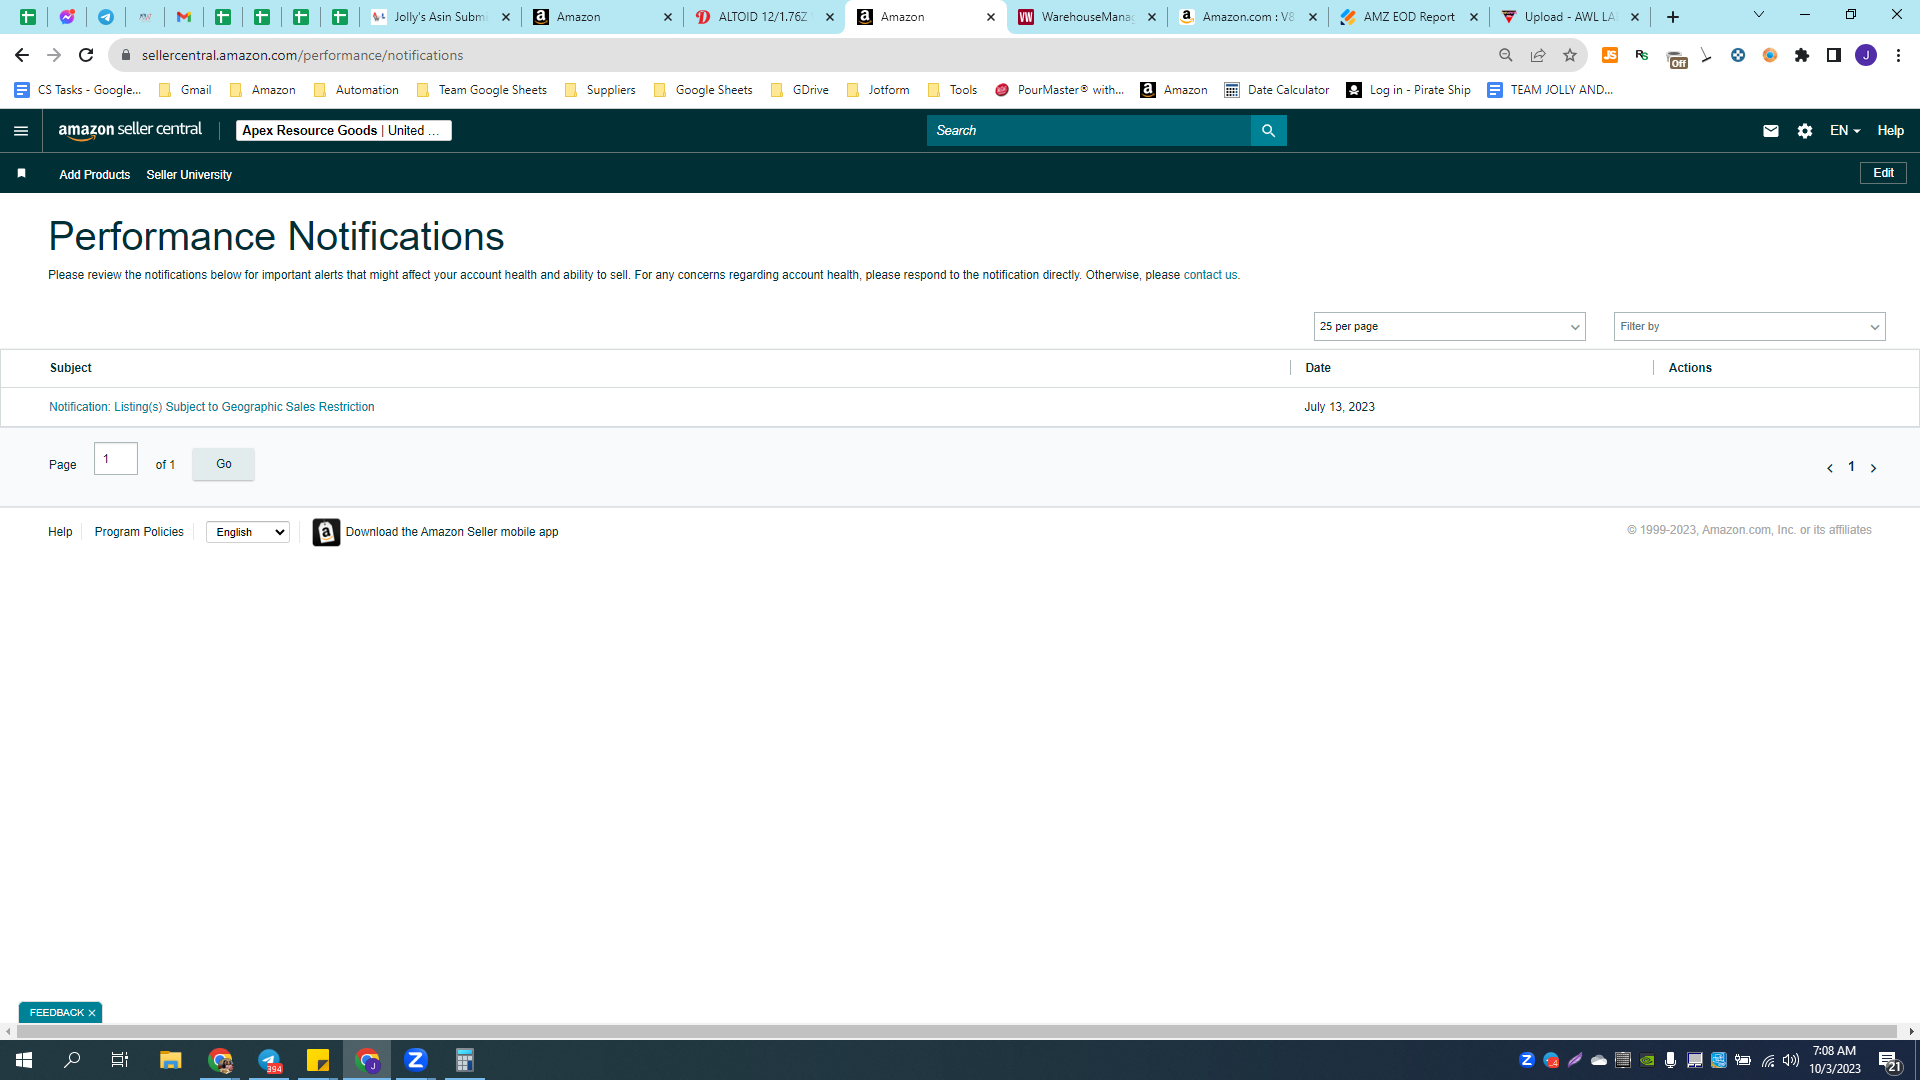This screenshot has width=1920, height=1080.
Task: Open the EN language dropdown in header
Action: [x=1845, y=131]
